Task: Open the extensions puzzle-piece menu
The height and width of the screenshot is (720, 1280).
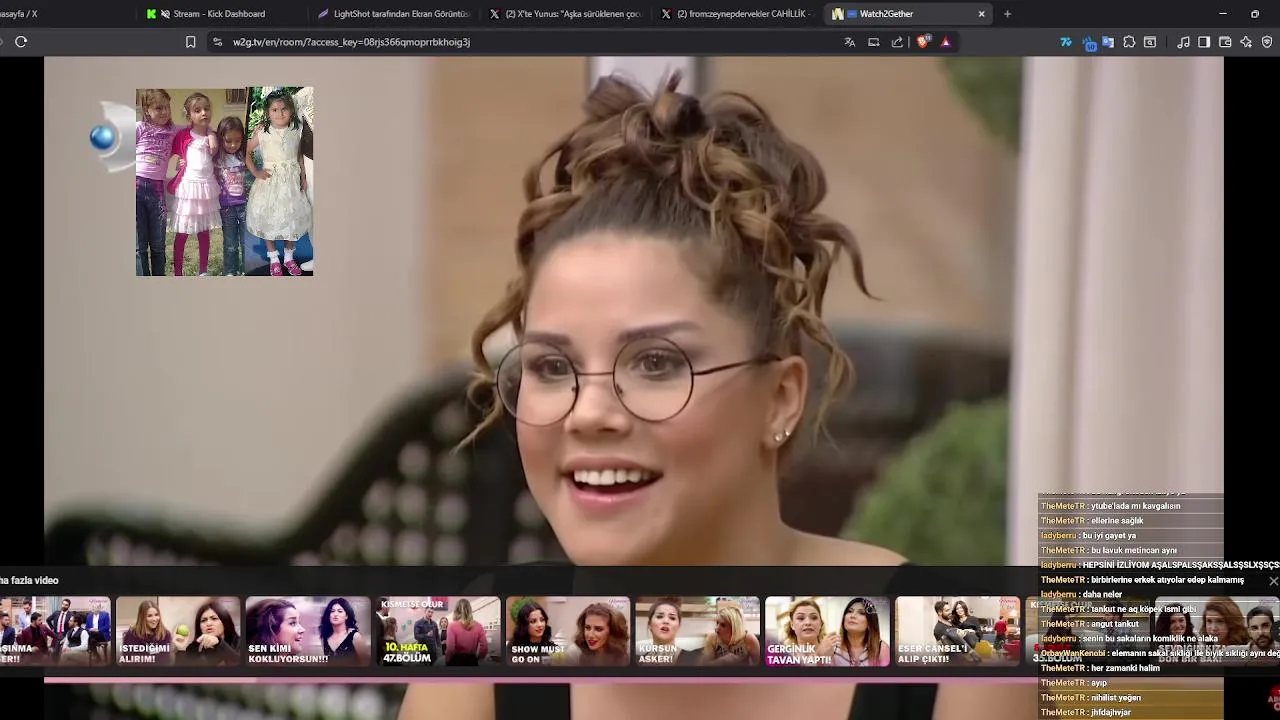Action: [x=1129, y=42]
